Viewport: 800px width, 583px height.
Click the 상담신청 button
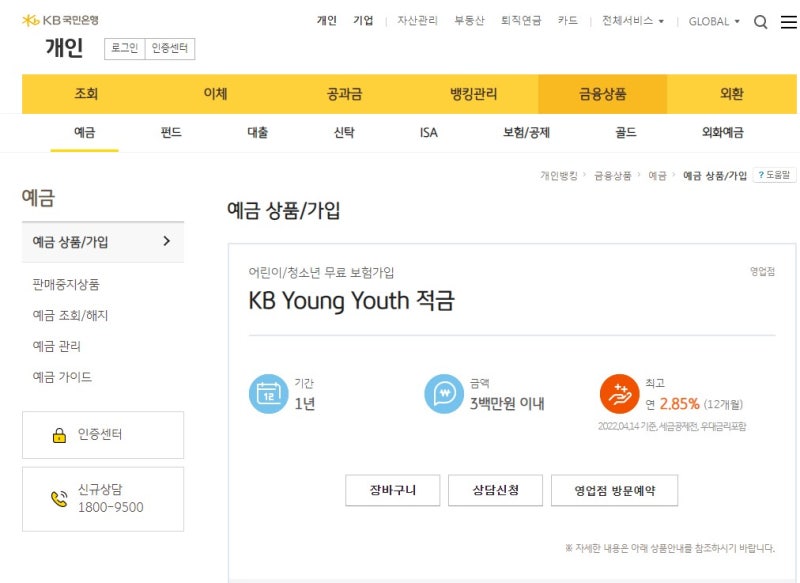[495, 490]
